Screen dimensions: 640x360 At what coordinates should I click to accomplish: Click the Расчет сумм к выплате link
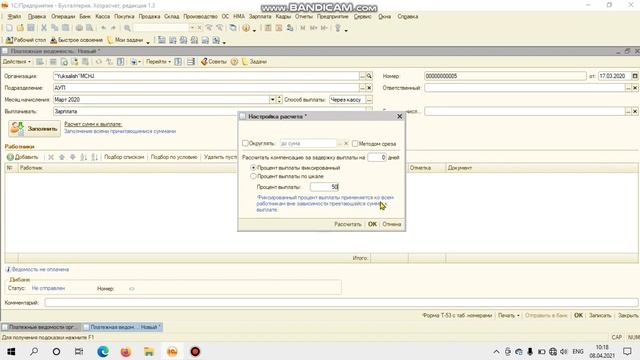point(93,124)
